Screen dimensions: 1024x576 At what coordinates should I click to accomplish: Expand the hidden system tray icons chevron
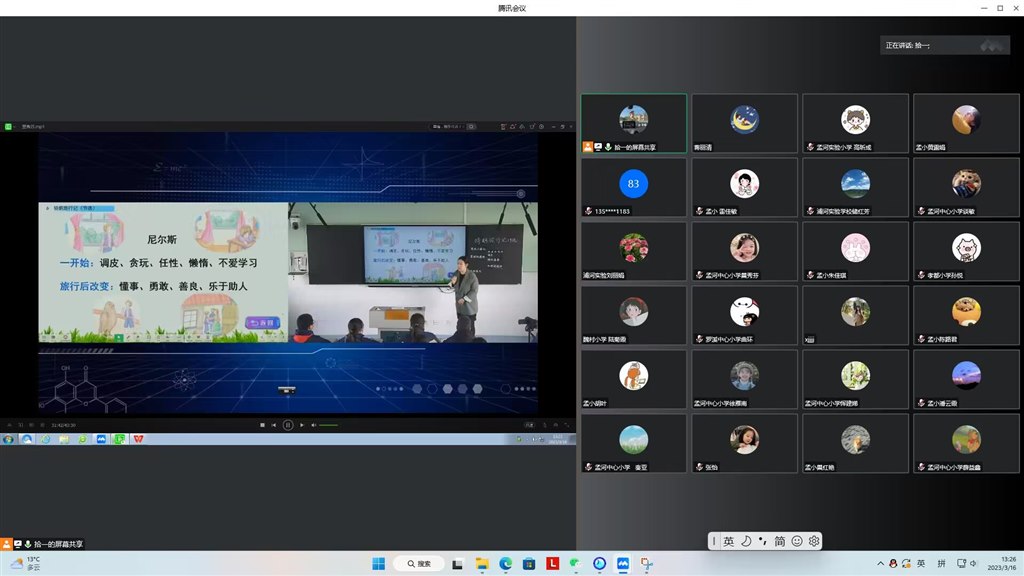tap(879, 564)
